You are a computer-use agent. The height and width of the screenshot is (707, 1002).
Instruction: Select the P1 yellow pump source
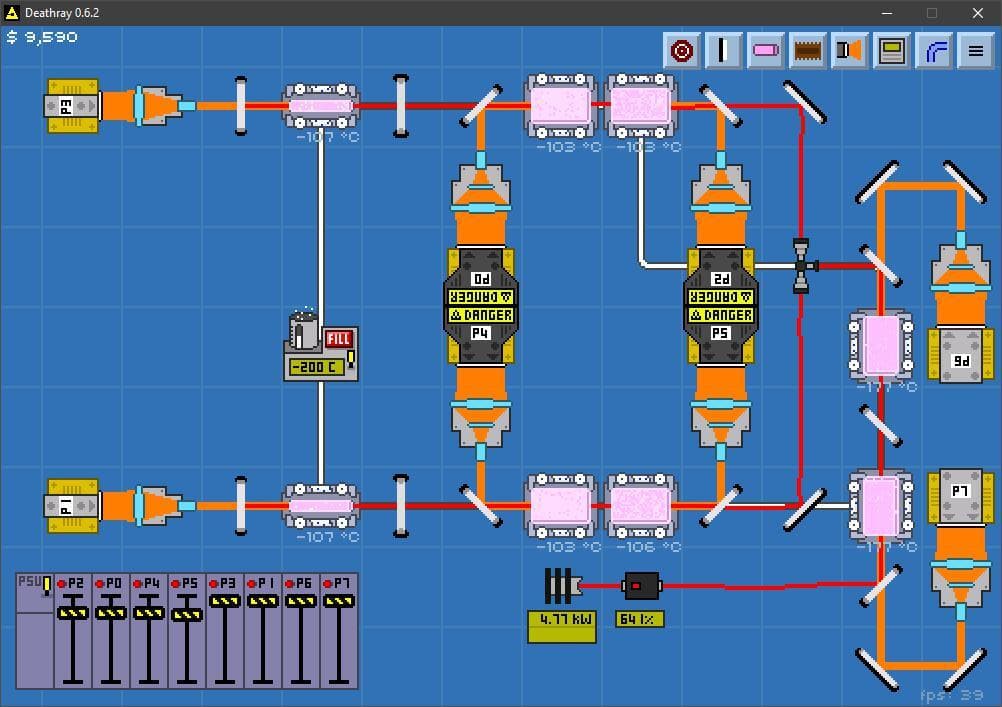(x=72, y=506)
